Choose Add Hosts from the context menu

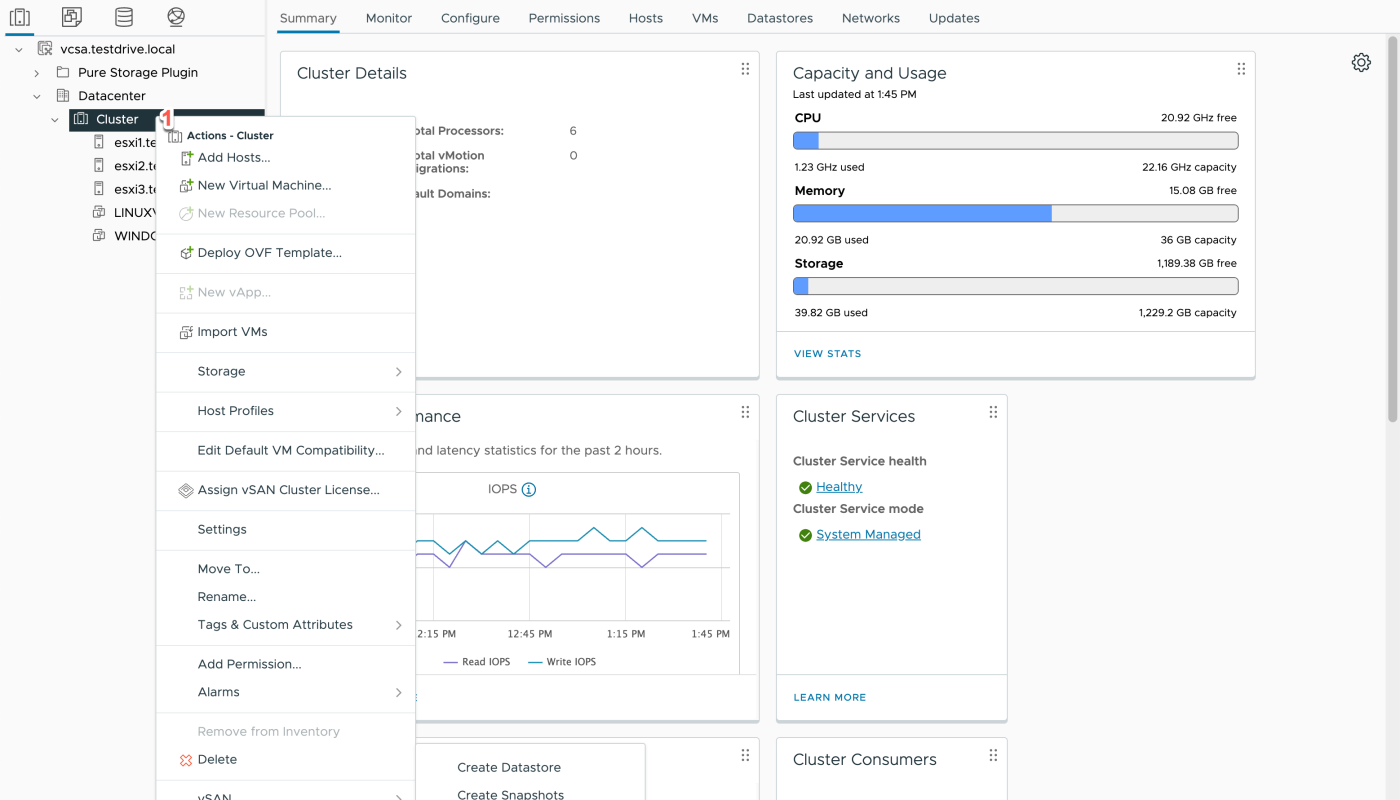click(x=233, y=157)
